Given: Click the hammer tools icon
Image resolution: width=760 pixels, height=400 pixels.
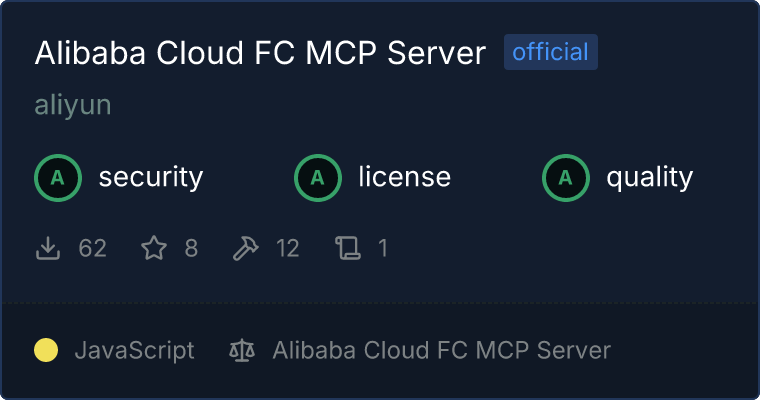Looking at the screenshot, I should tap(245, 248).
